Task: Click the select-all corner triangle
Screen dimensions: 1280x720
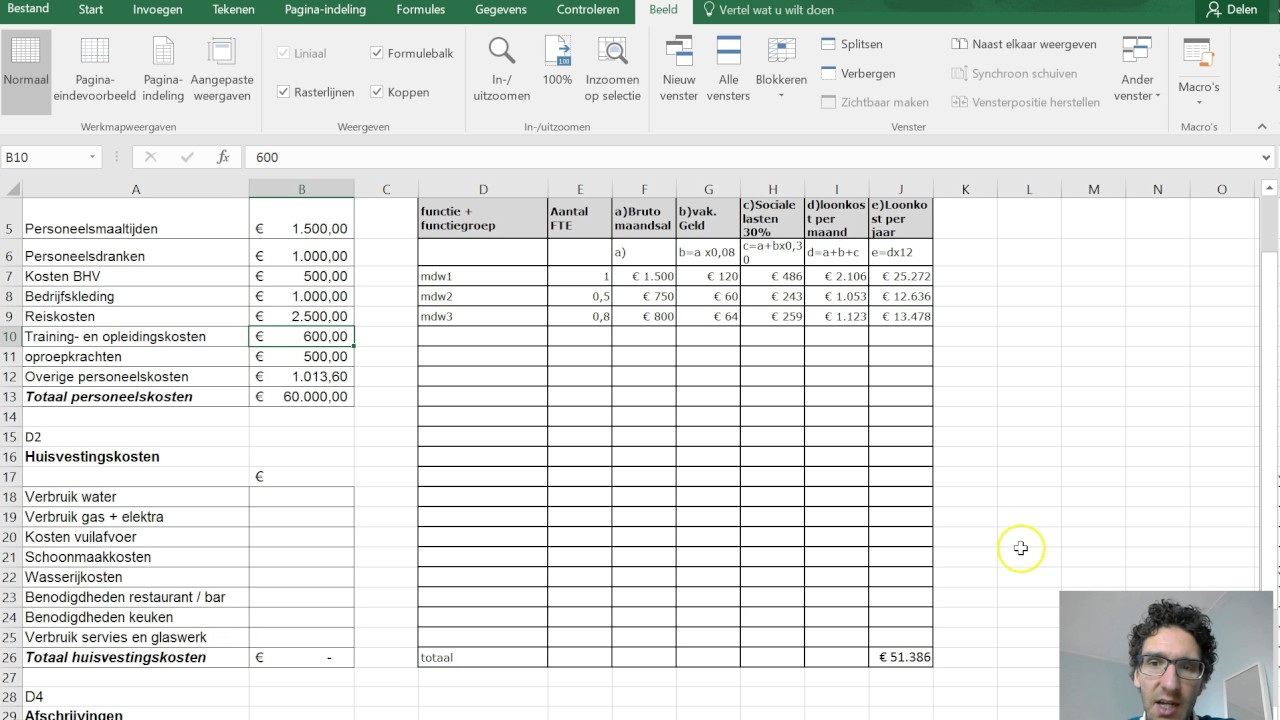Action: [12, 189]
